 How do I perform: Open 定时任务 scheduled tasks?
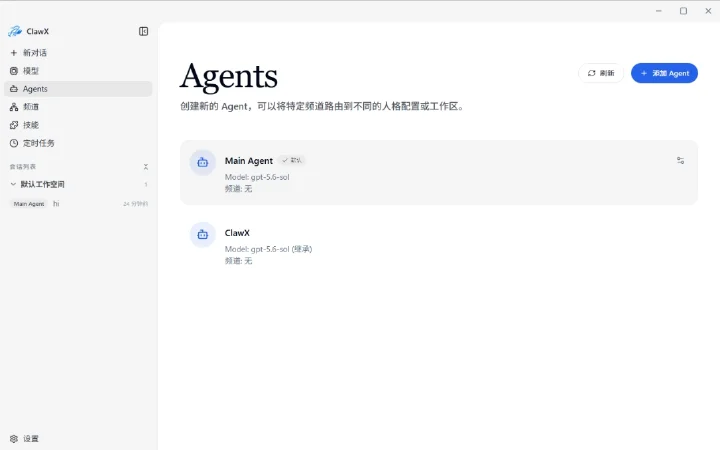tap(78, 143)
